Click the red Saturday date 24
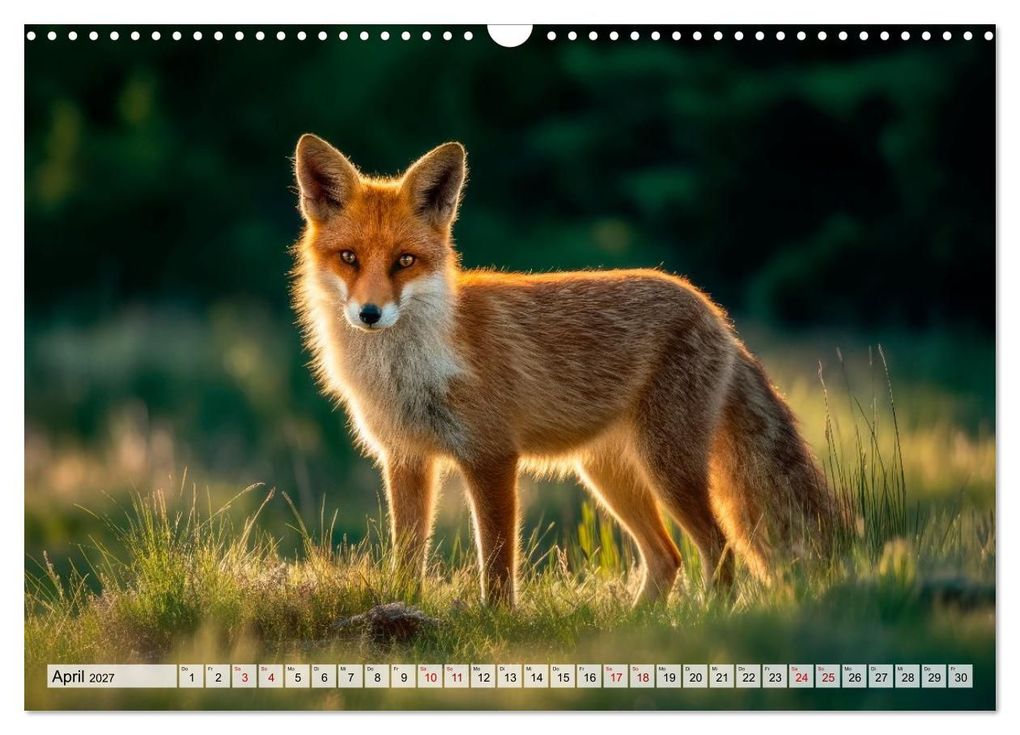This screenshot has width=1020, height=735. point(802,676)
